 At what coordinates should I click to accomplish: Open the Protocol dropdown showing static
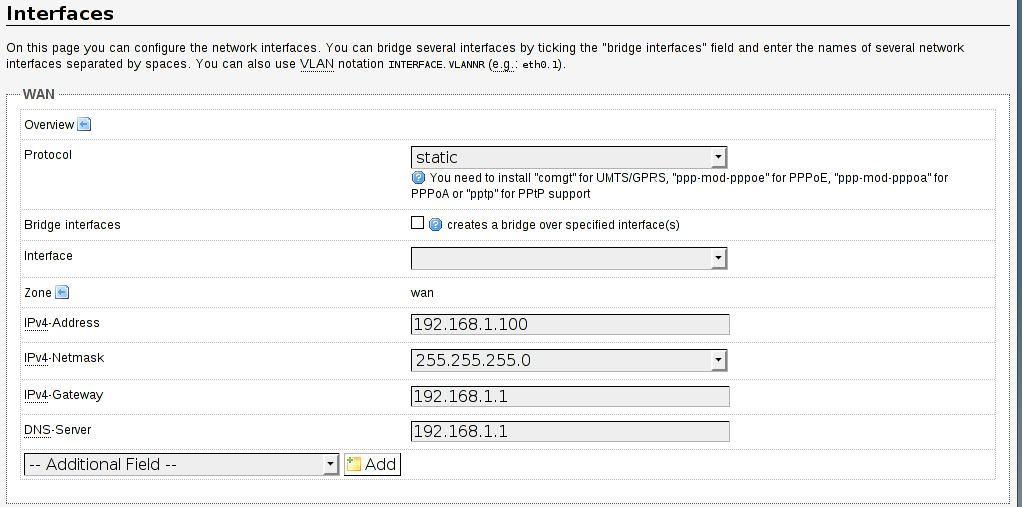(x=568, y=157)
